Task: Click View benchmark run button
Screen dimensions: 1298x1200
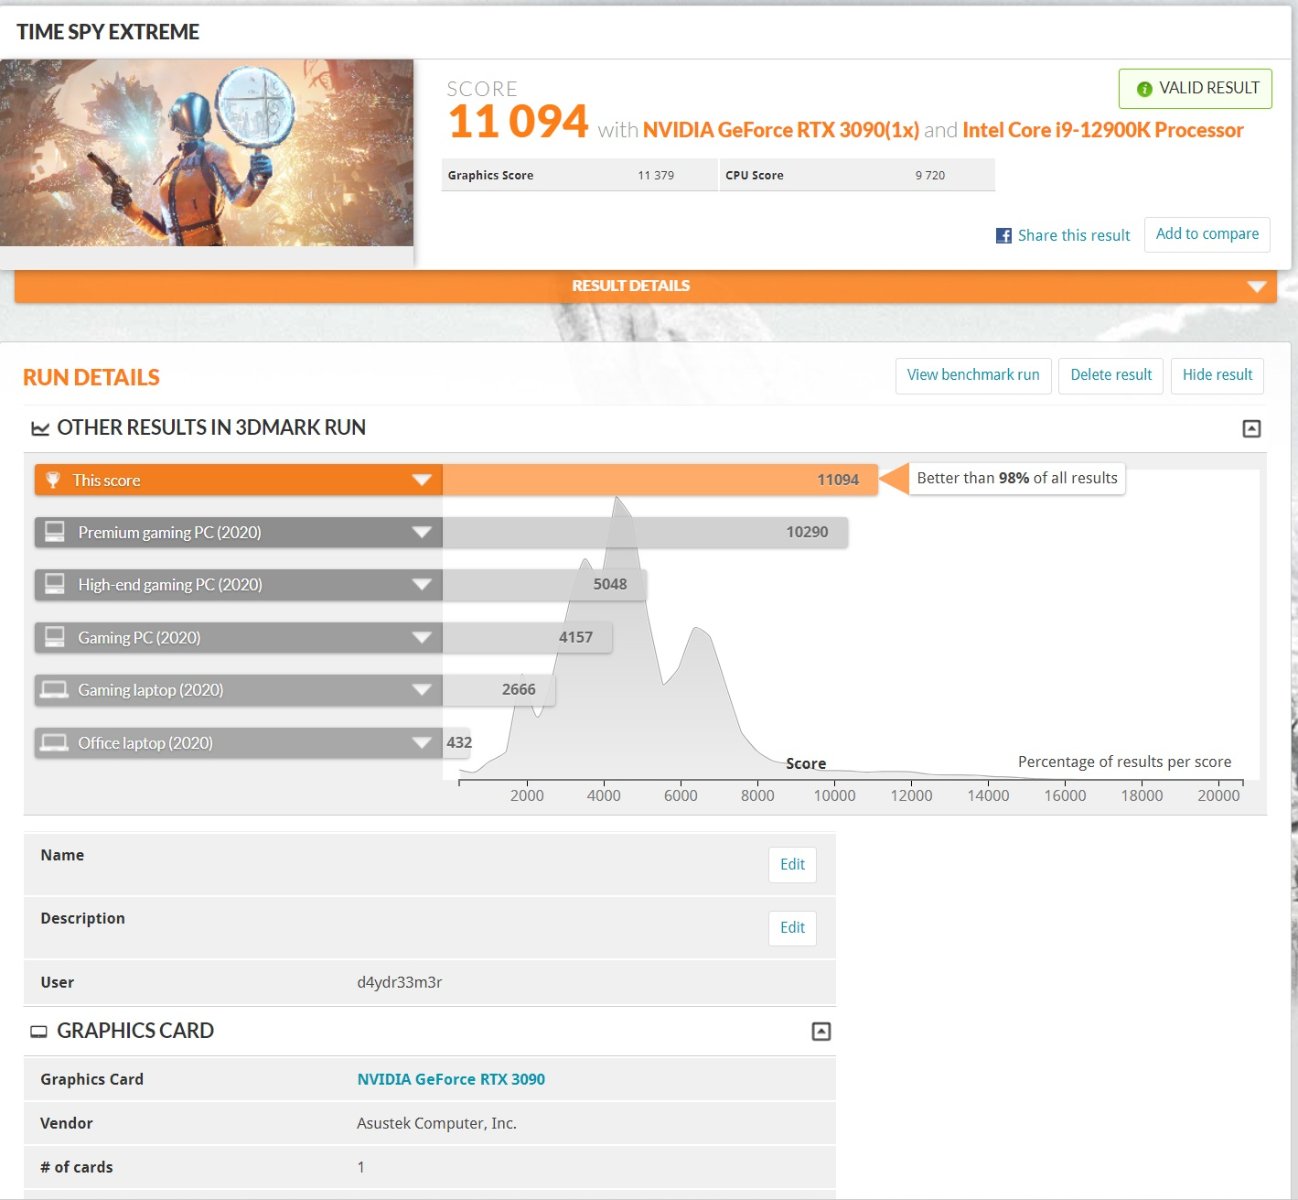Action: pyautogui.click(x=973, y=375)
